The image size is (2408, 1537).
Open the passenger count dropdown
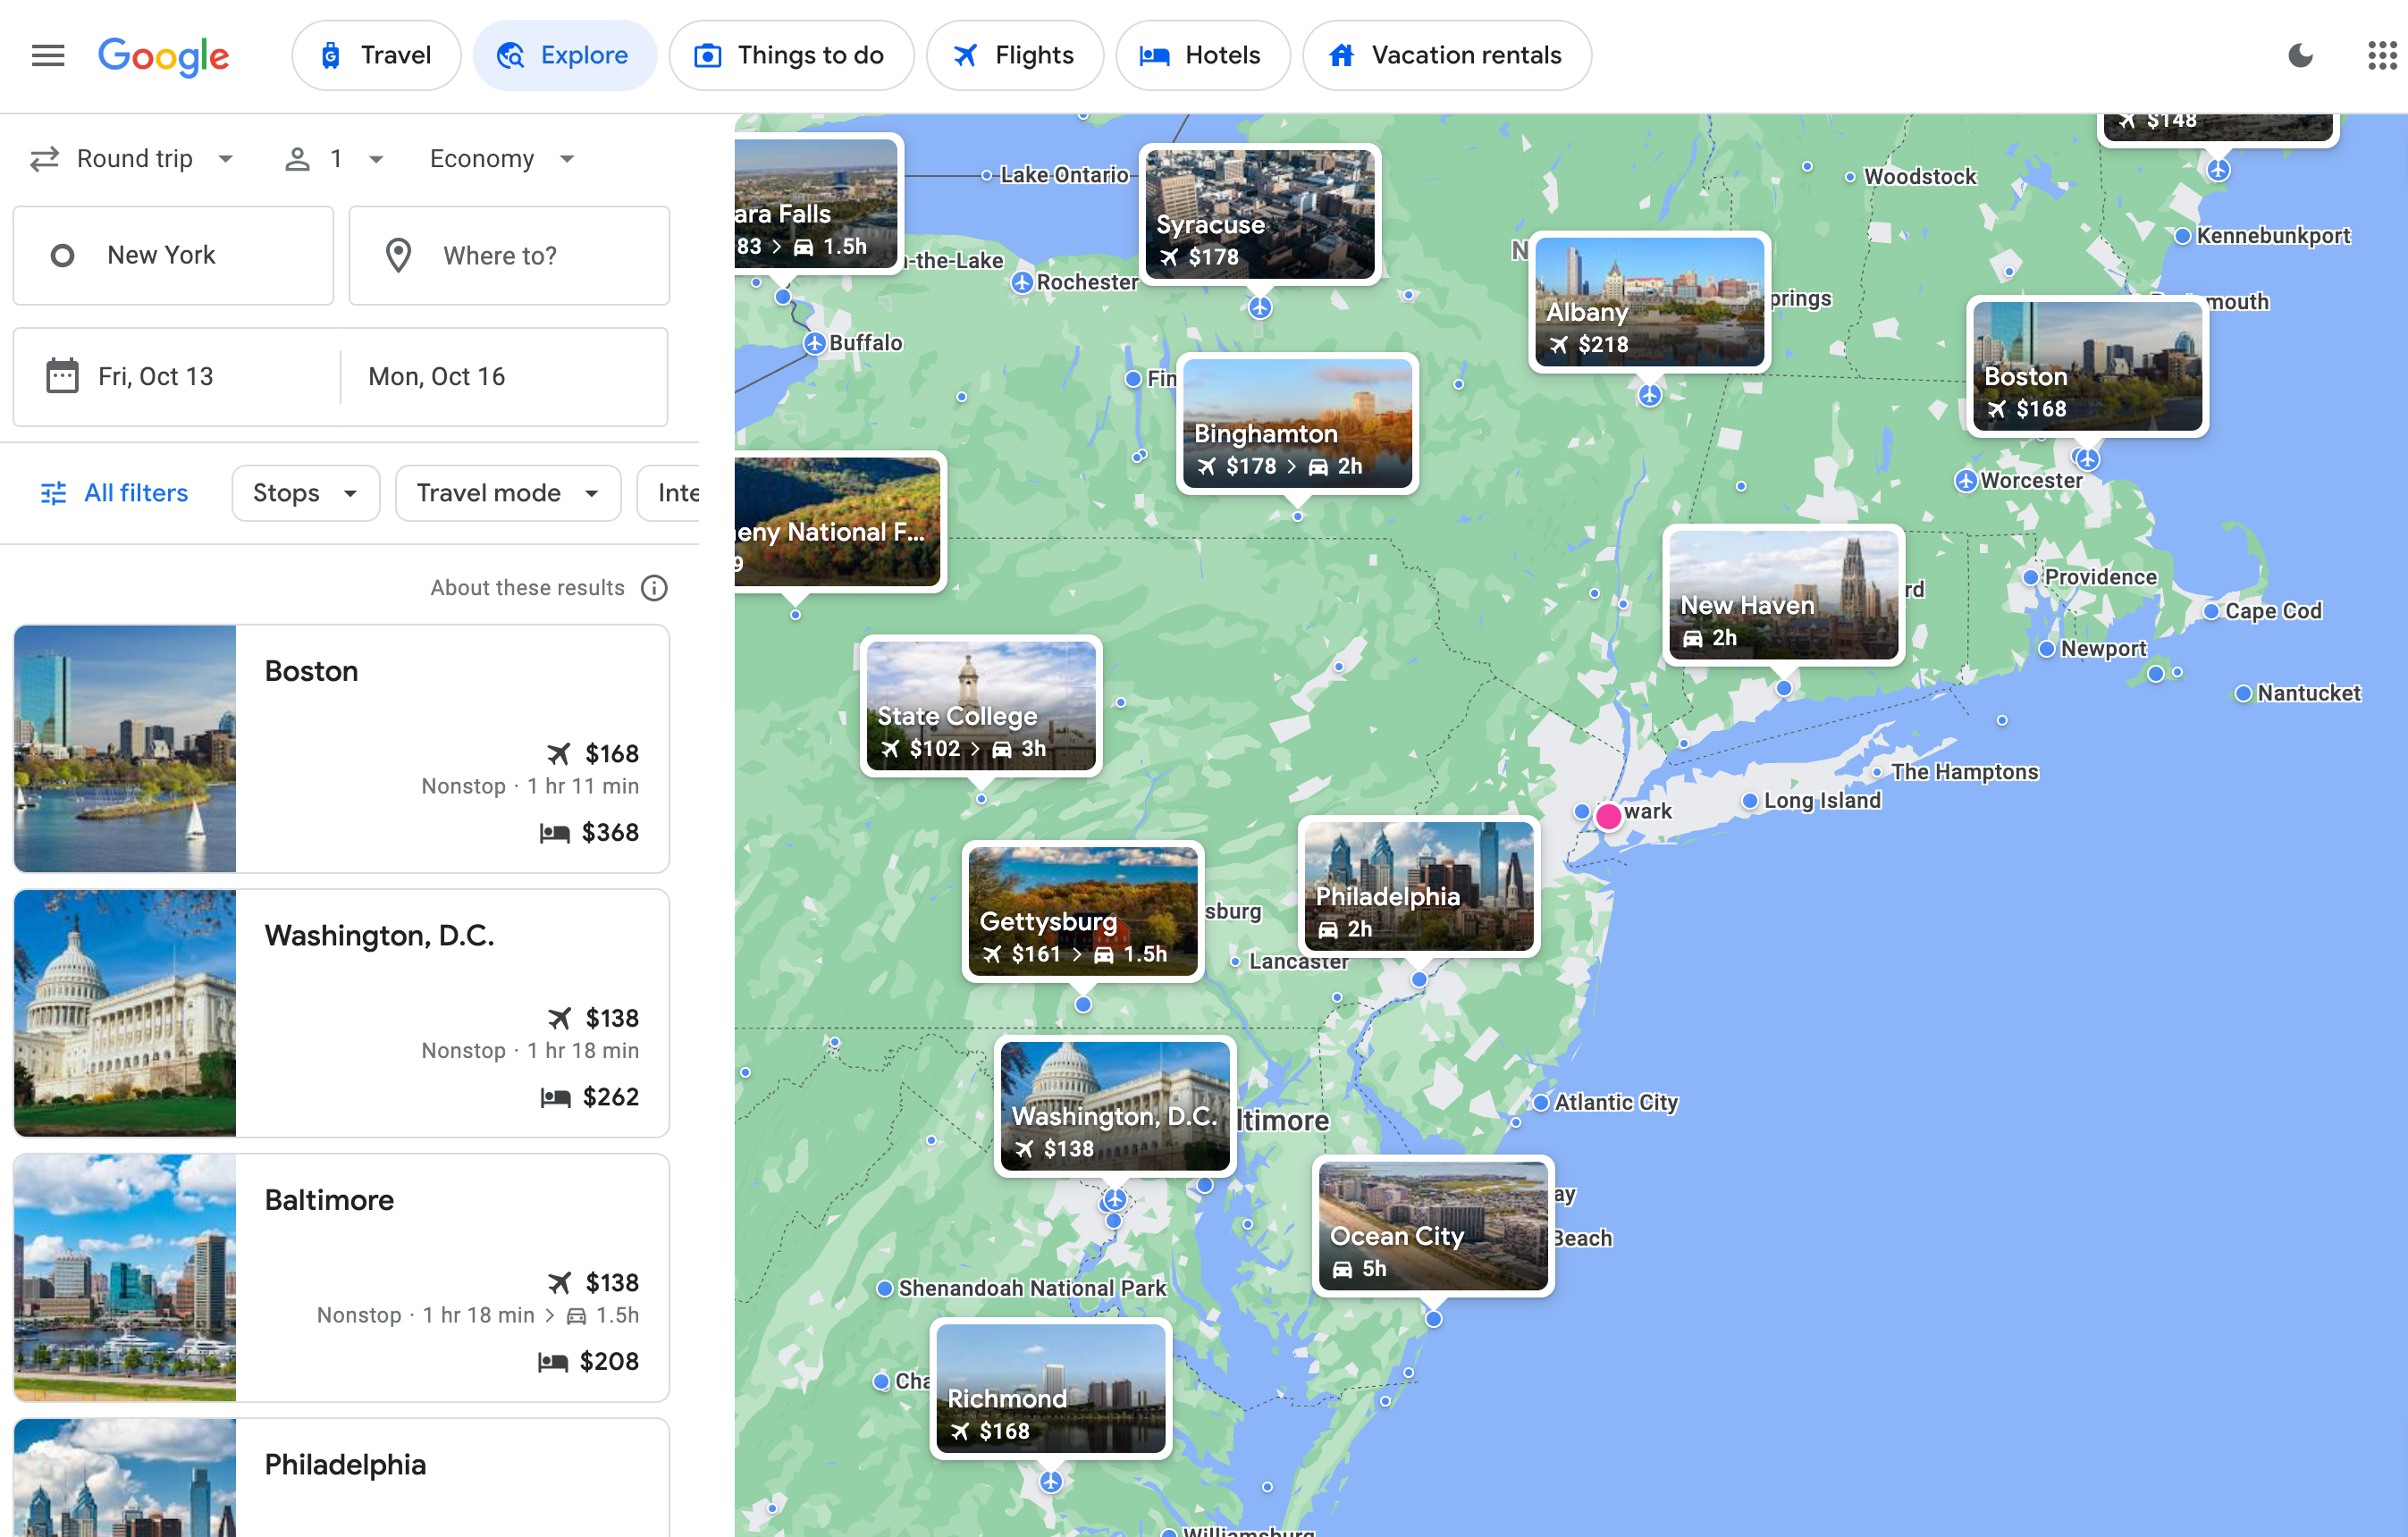point(334,159)
